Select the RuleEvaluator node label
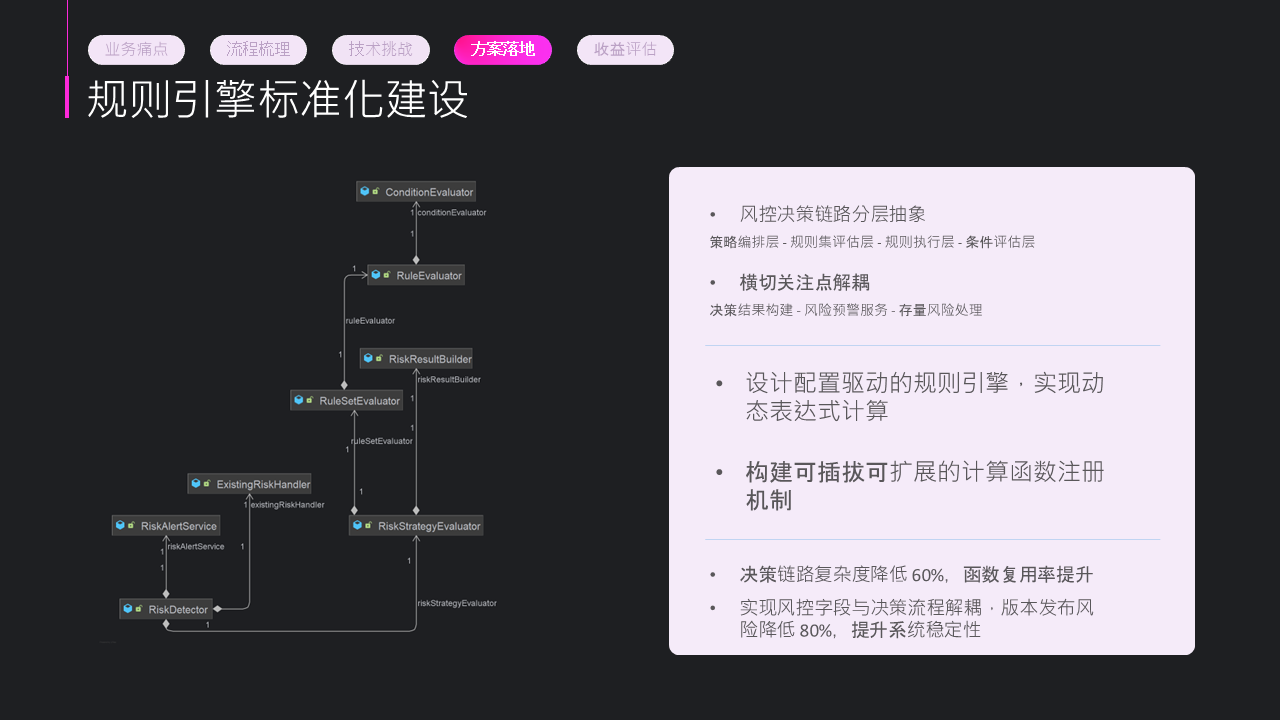Image resolution: width=1280 pixels, height=720 pixels. 429,275
